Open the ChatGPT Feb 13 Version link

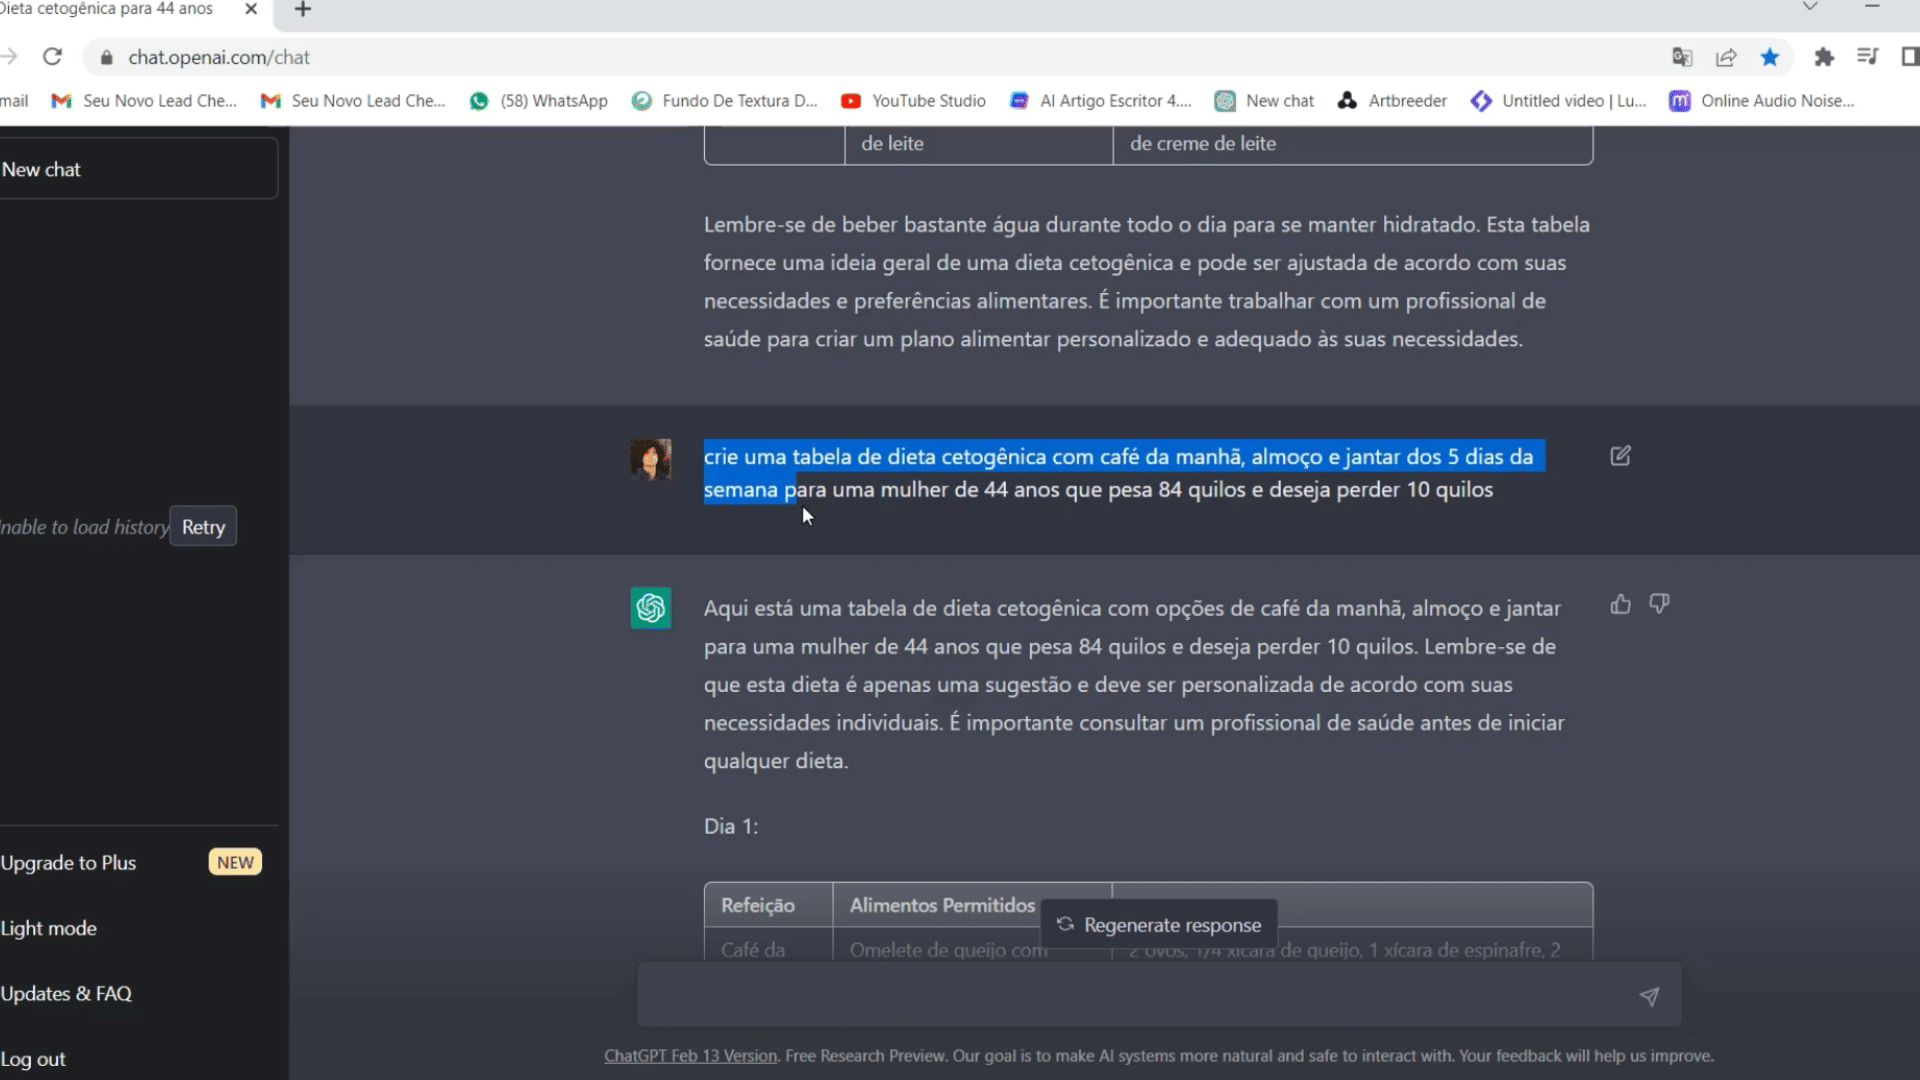pos(690,1056)
